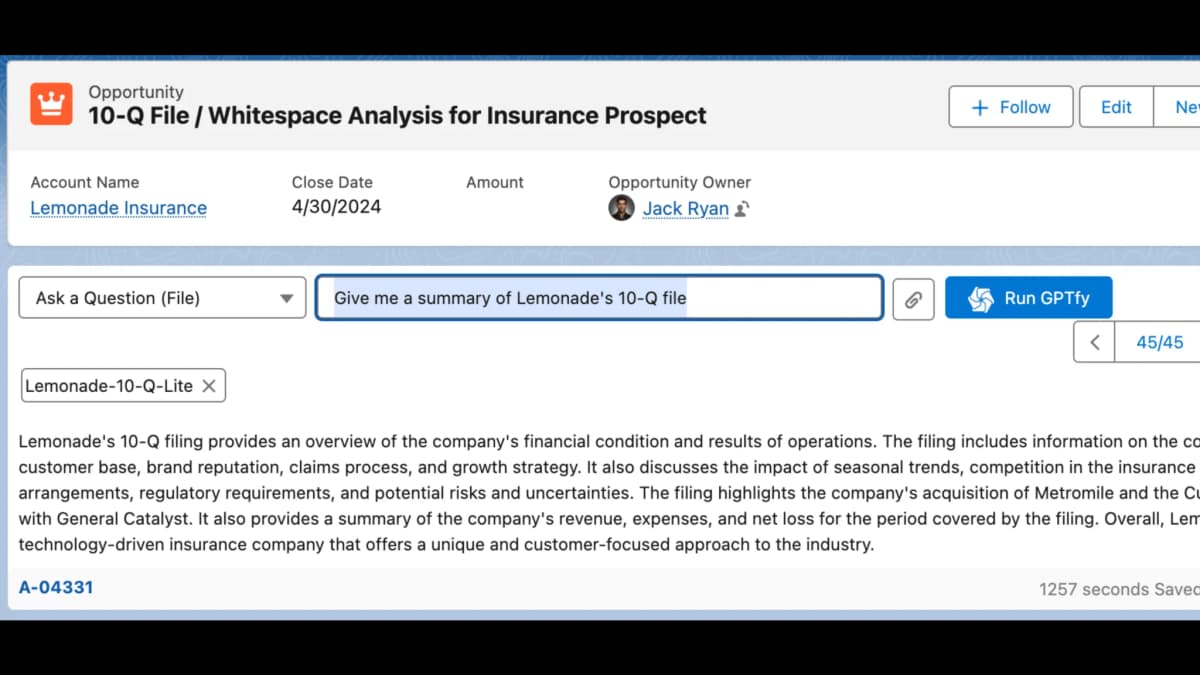Run GPTfy on the entered prompt
The image size is (1200, 675).
coord(1028,297)
